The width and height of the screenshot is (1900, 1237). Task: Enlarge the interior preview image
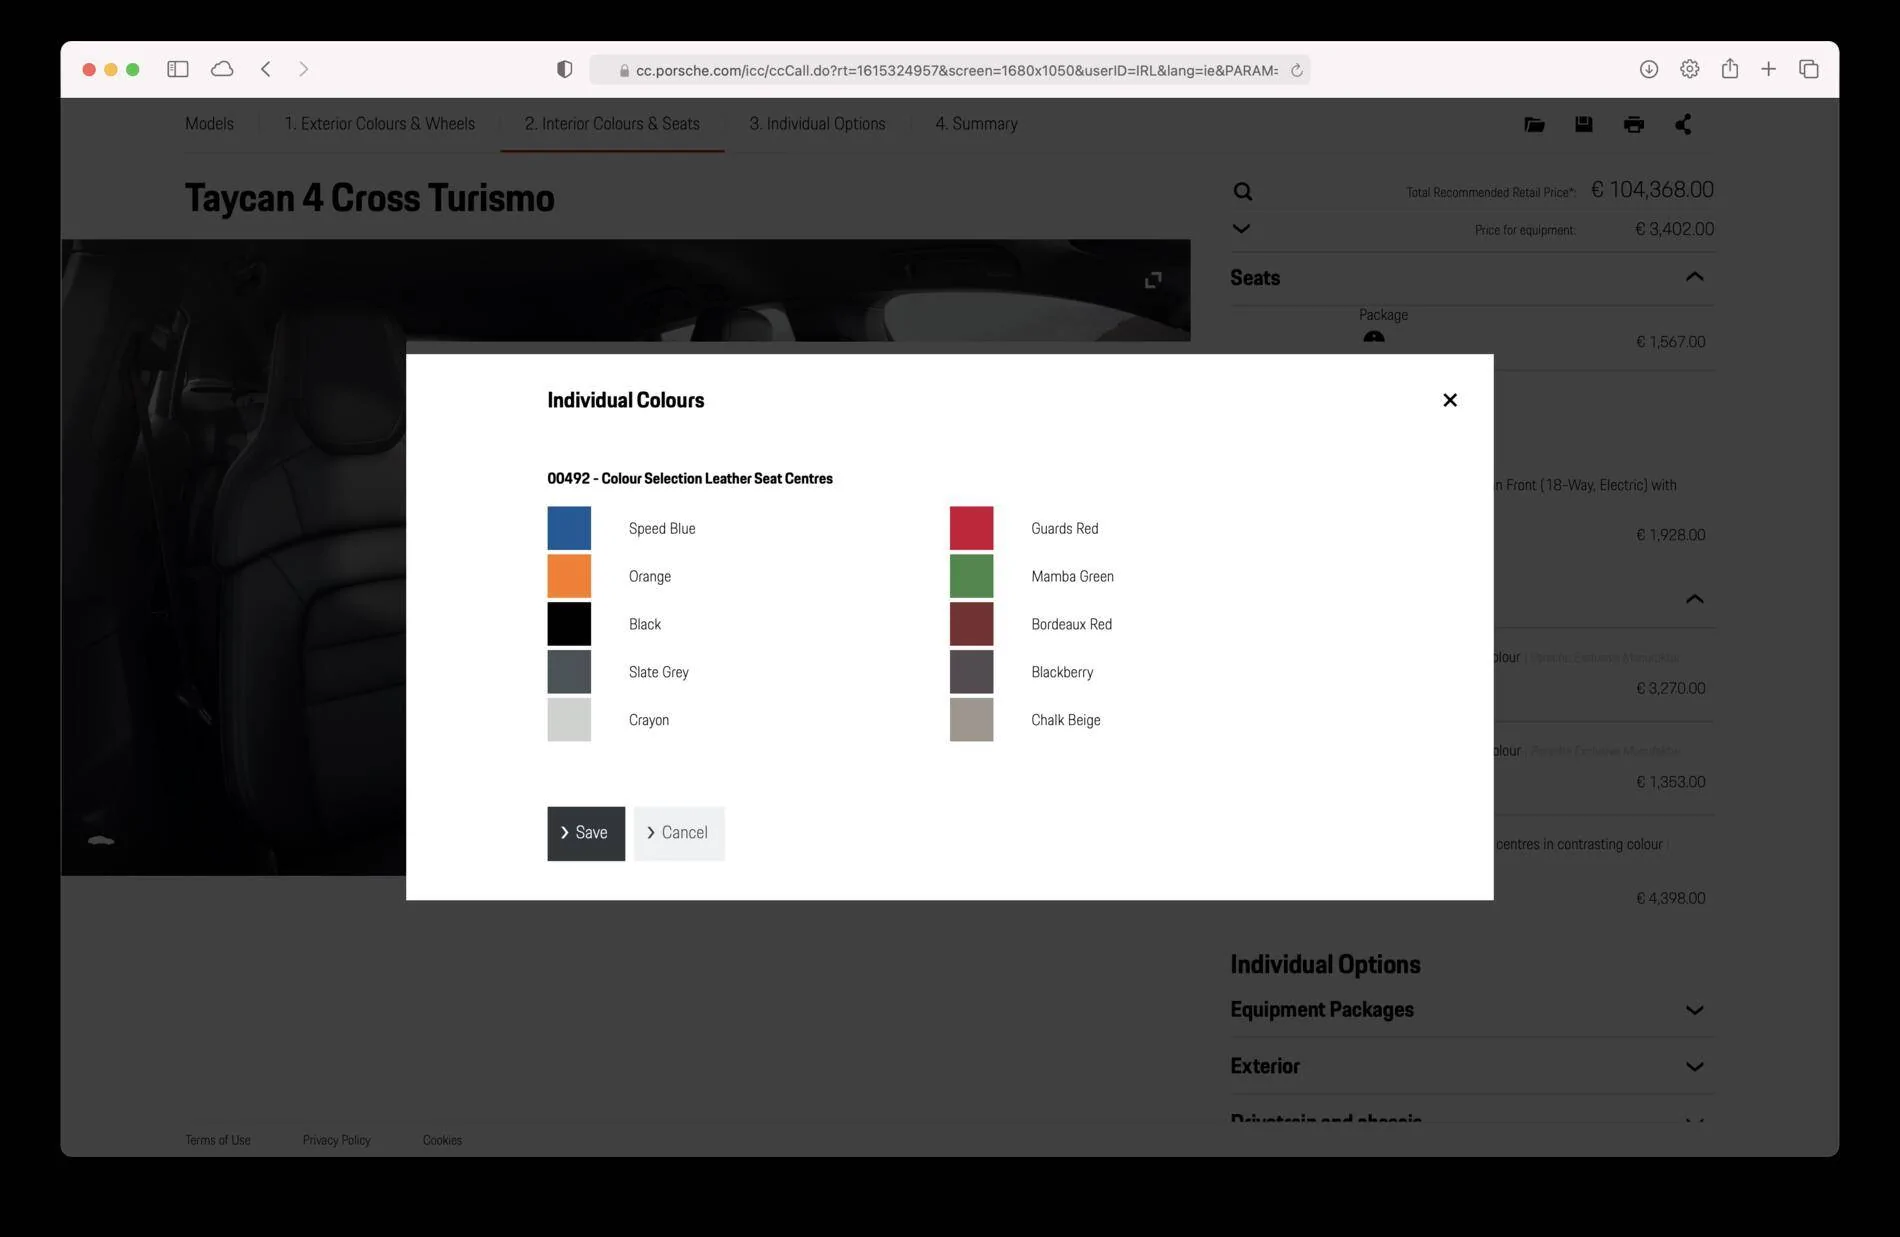[x=1153, y=280]
